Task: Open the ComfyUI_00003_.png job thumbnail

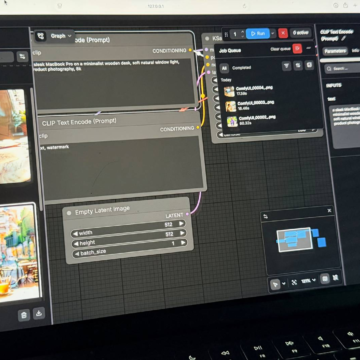Action: pyautogui.click(x=231, y=106)
